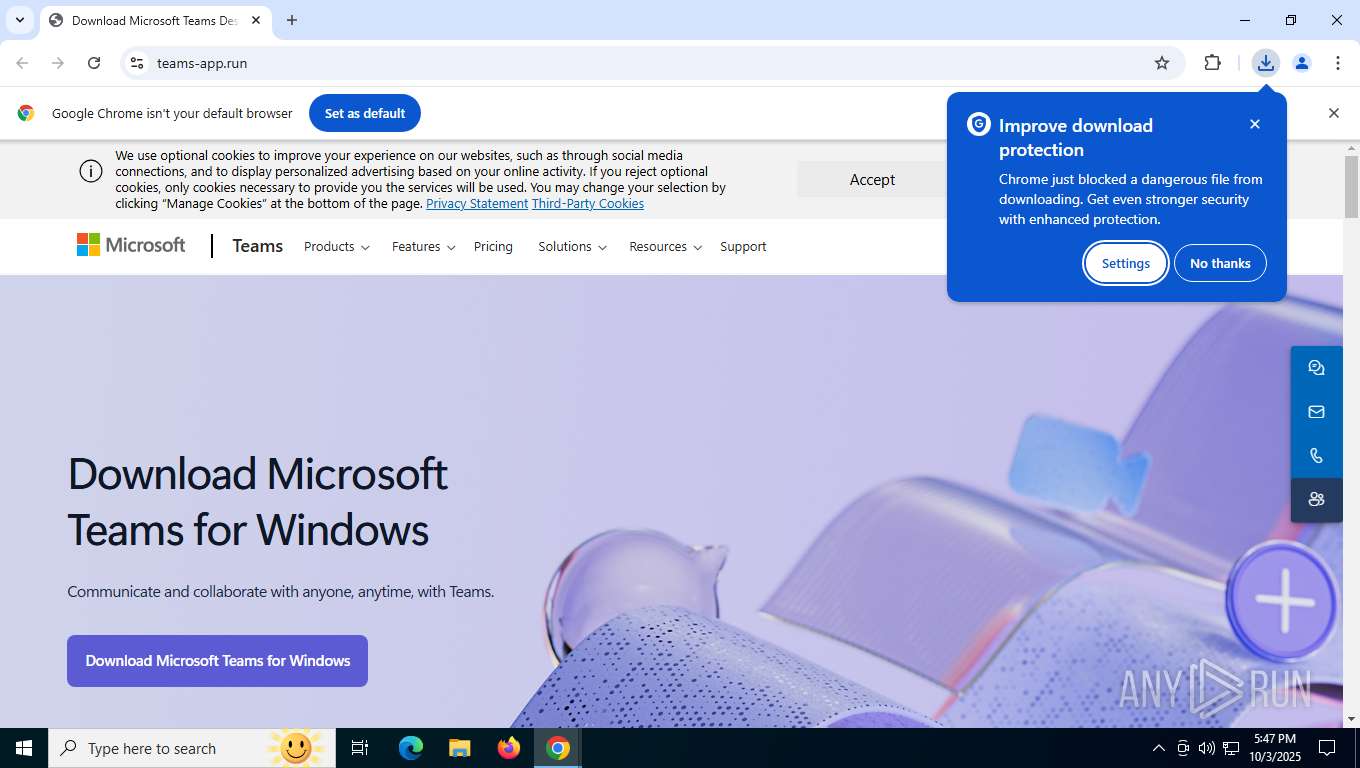Click the Microsoft logo

click(x=131, y=245)
